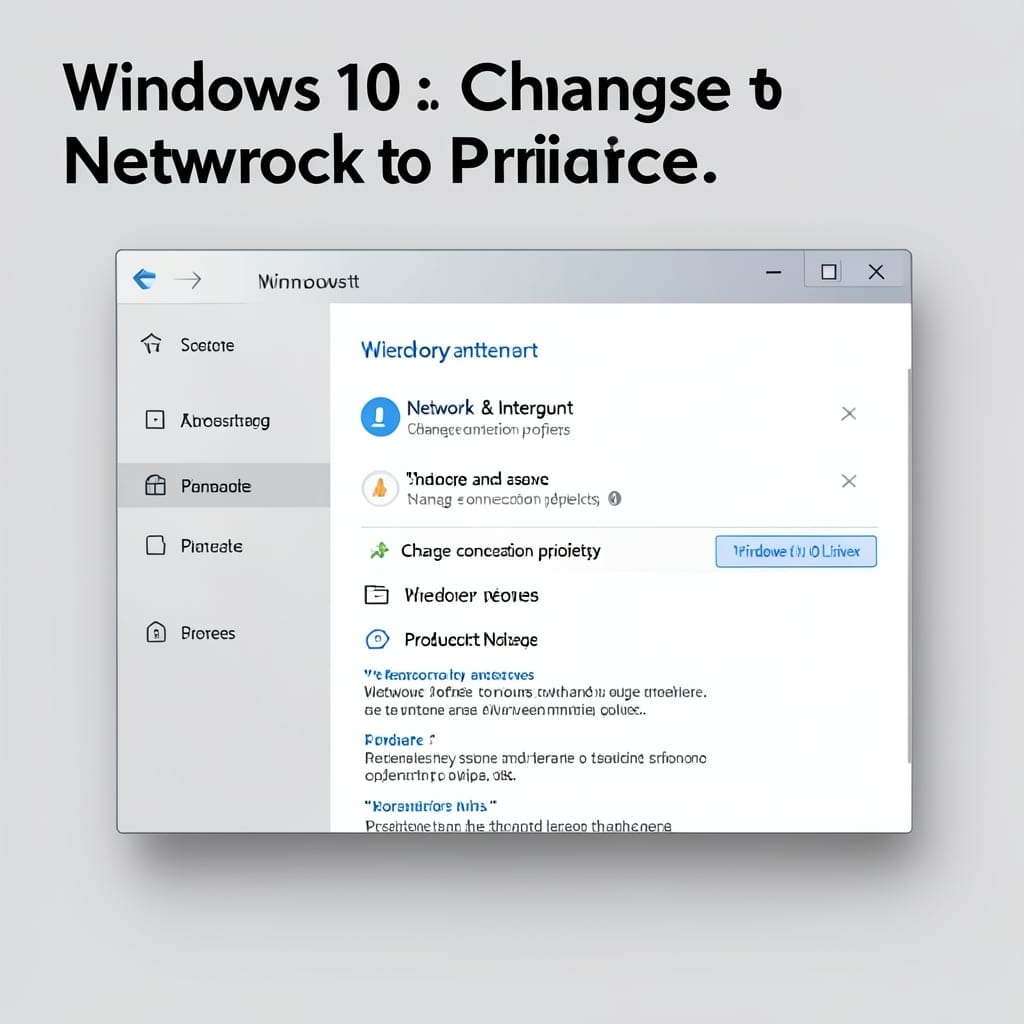The width and height of the screenshot is (1024, 1024).
Task: Dismiss the Network & Intergunt row
Action: tap(848, 413)
